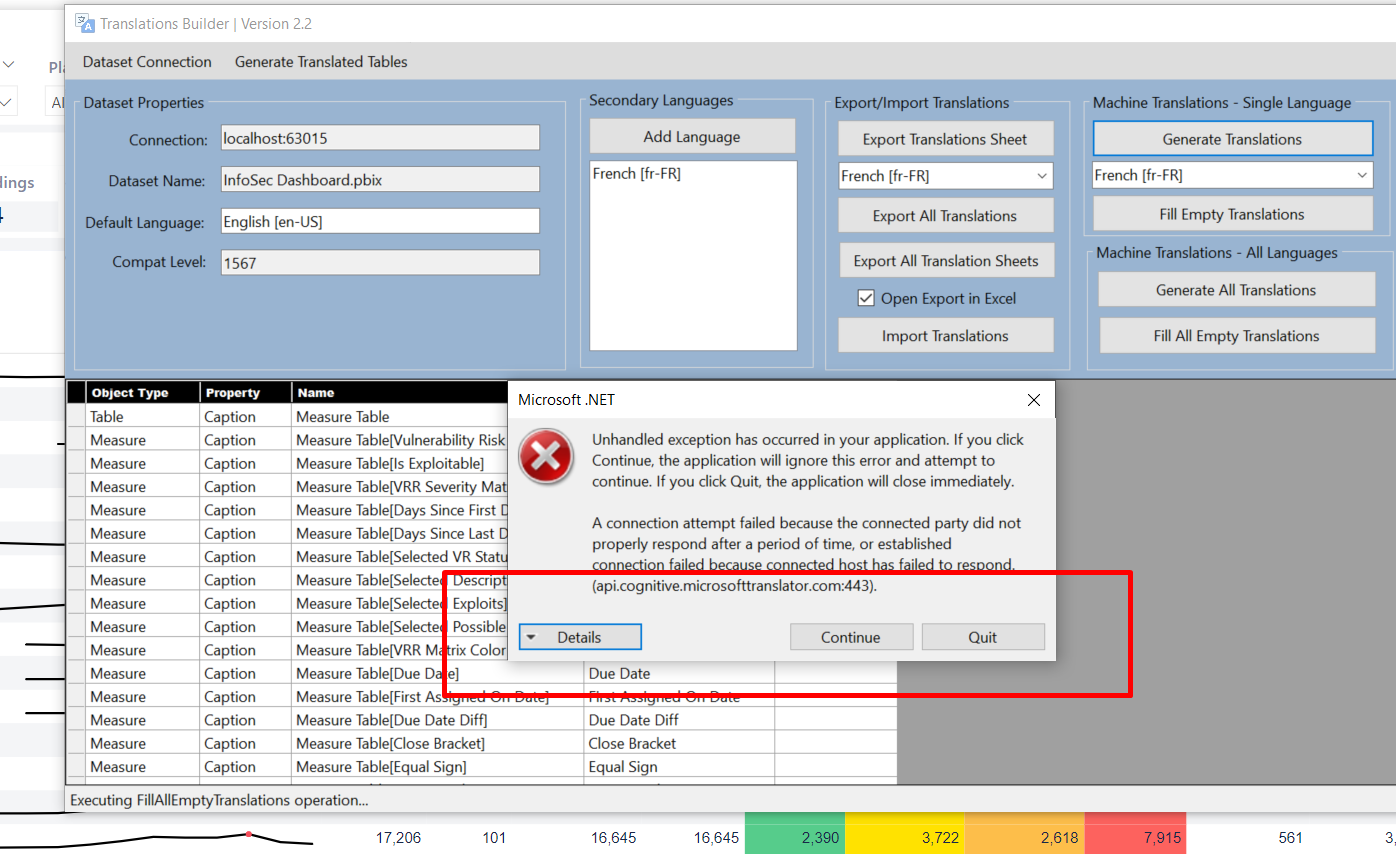Expand the Details section of error dialog
Screen dimensions: 1396x854
pos(580,637)
